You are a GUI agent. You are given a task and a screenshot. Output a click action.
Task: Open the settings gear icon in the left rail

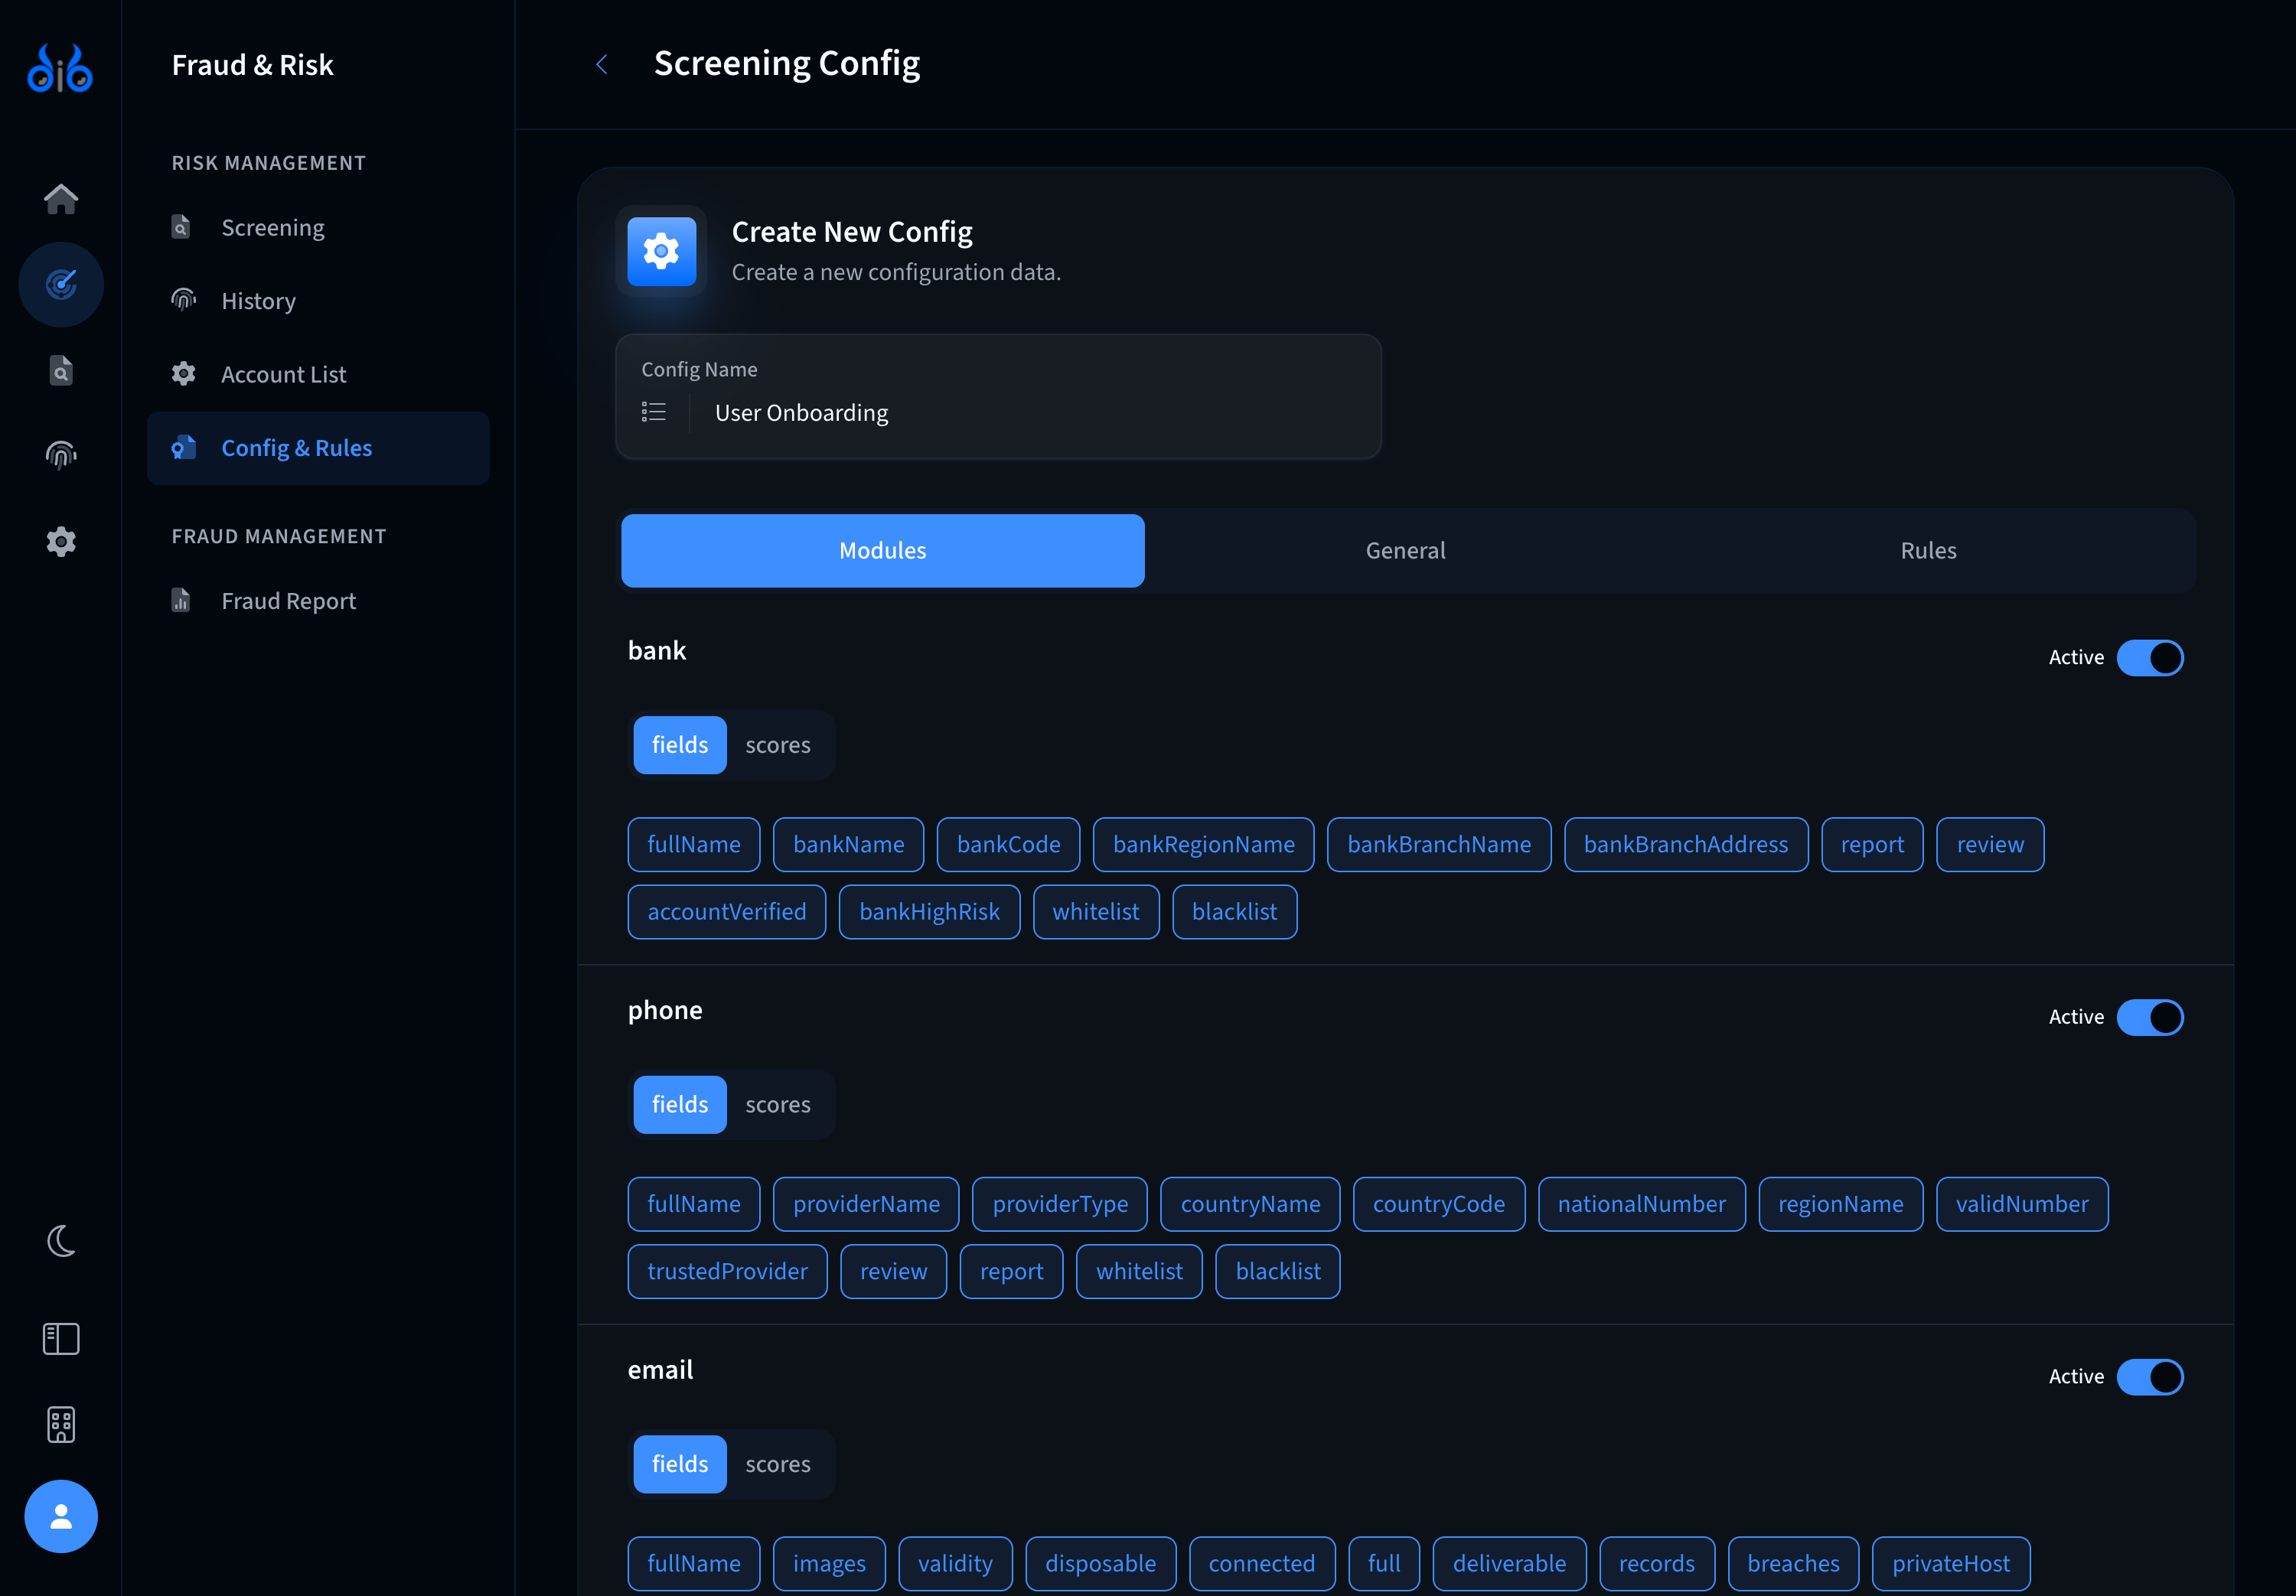coord(61,541)
